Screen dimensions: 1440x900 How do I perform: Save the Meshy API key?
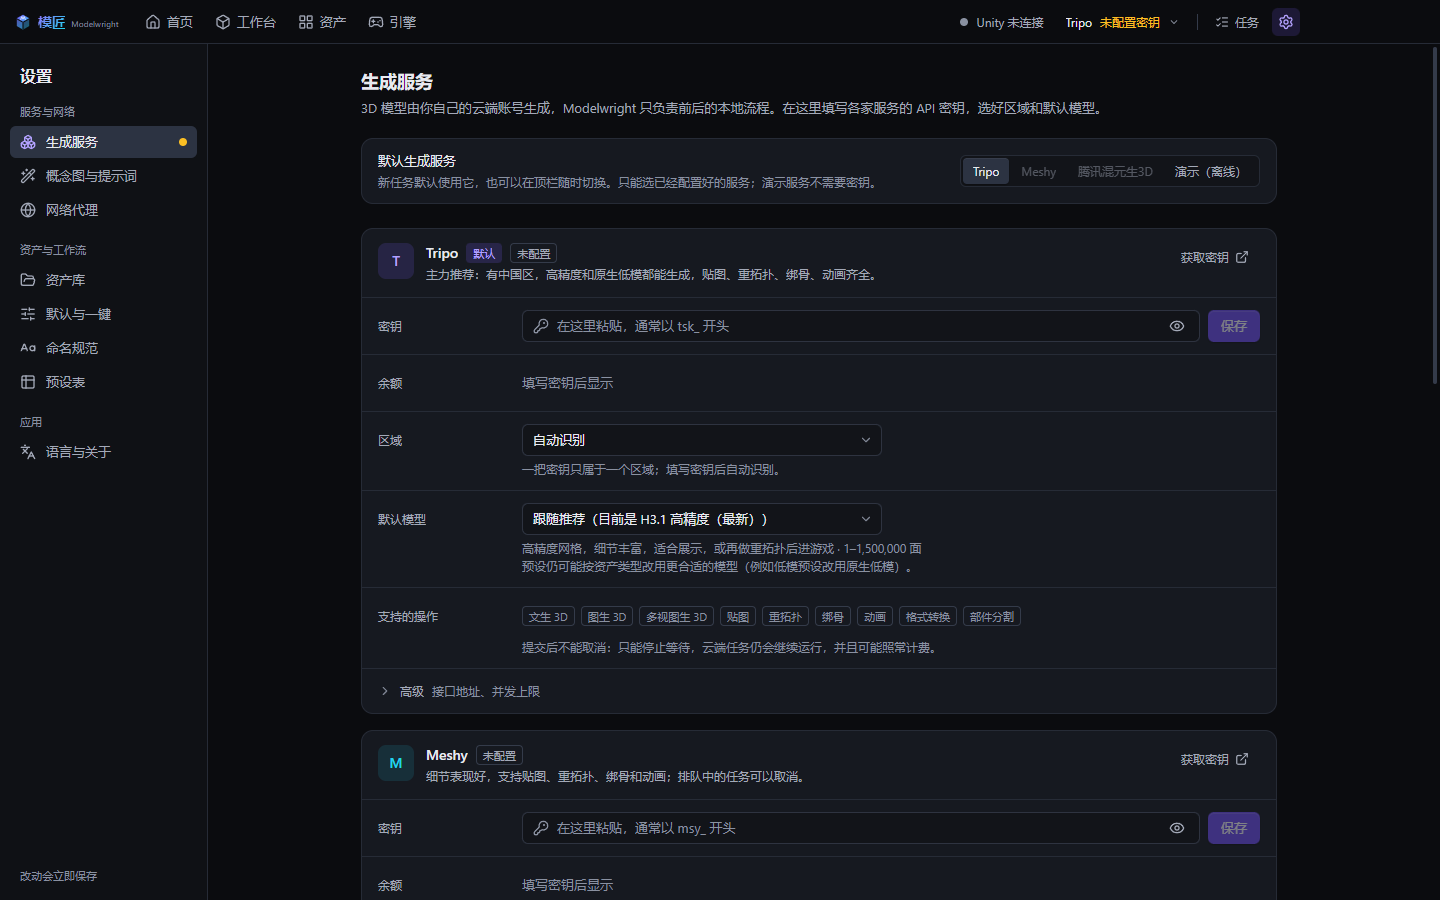tap(1234, 828)
